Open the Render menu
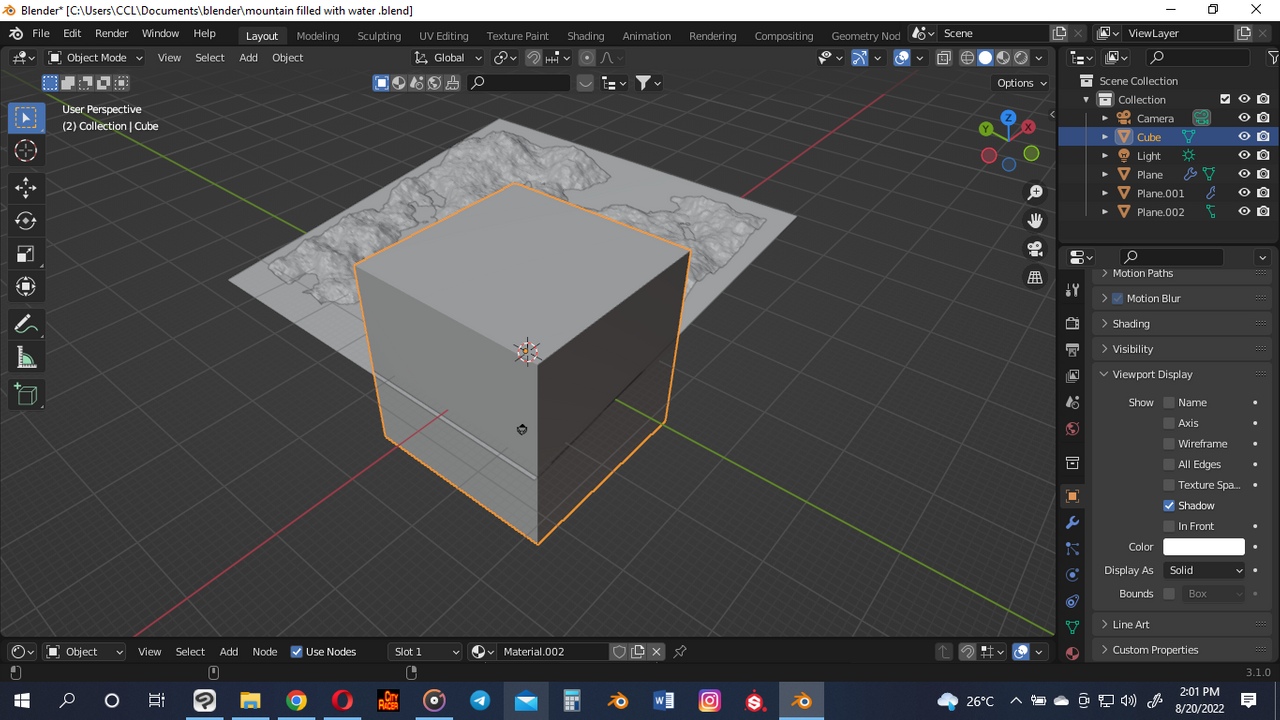 tap(112, 33)
